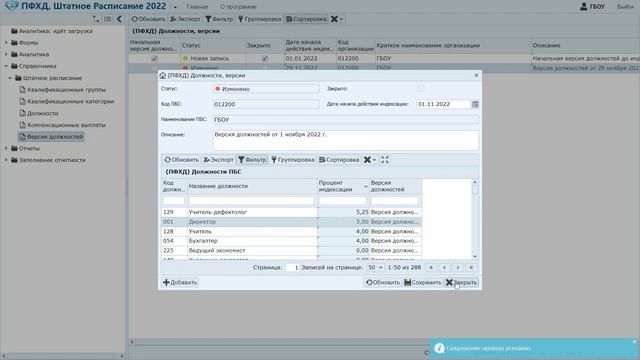Click the list view icon in the sidebar header
This screenshot has width=640, height=360.
tap(107, 19)
